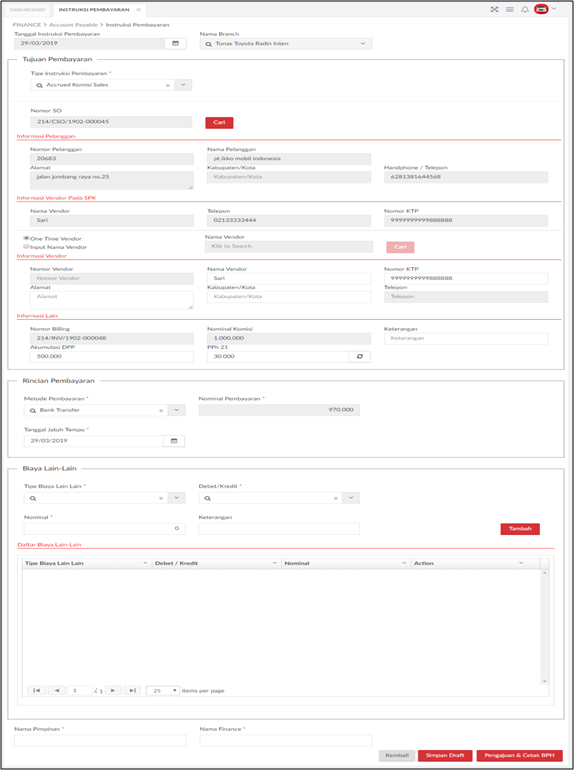Switch to the Dashboard tab

[x=27, y=9]
